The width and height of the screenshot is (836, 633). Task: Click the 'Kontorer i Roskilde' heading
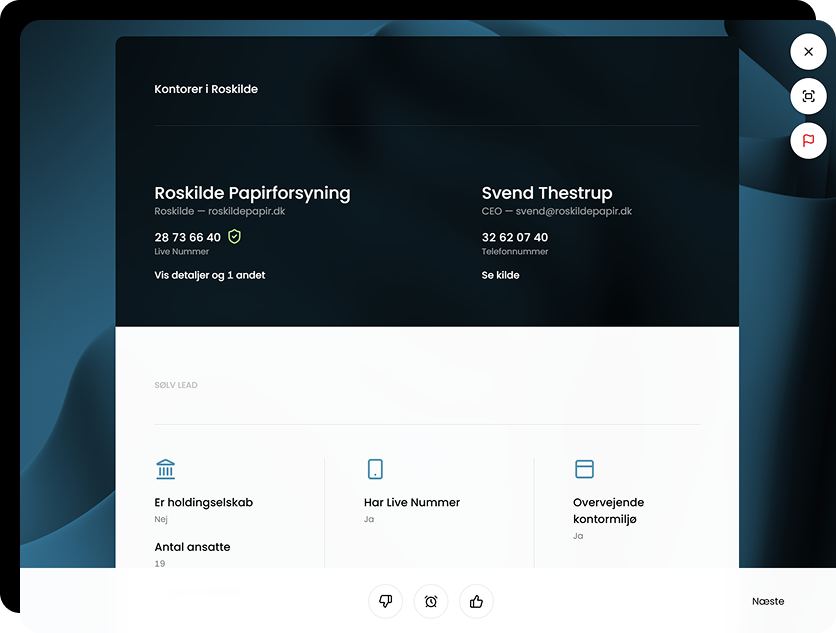(206, 89)
